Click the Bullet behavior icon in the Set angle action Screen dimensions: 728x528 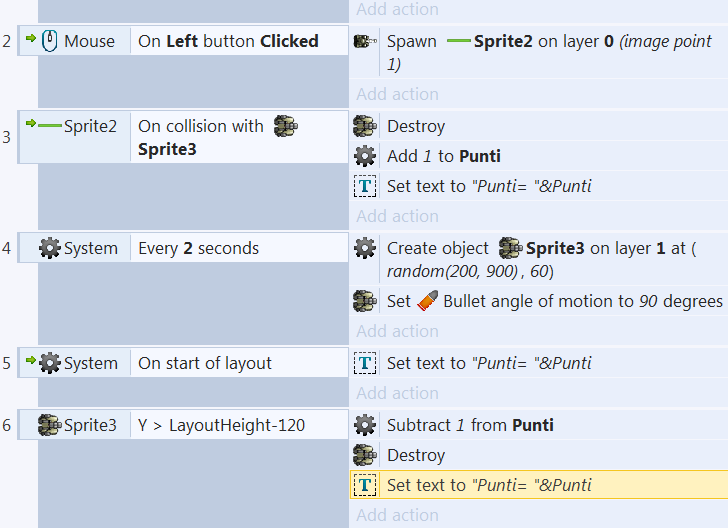point(427,301)
